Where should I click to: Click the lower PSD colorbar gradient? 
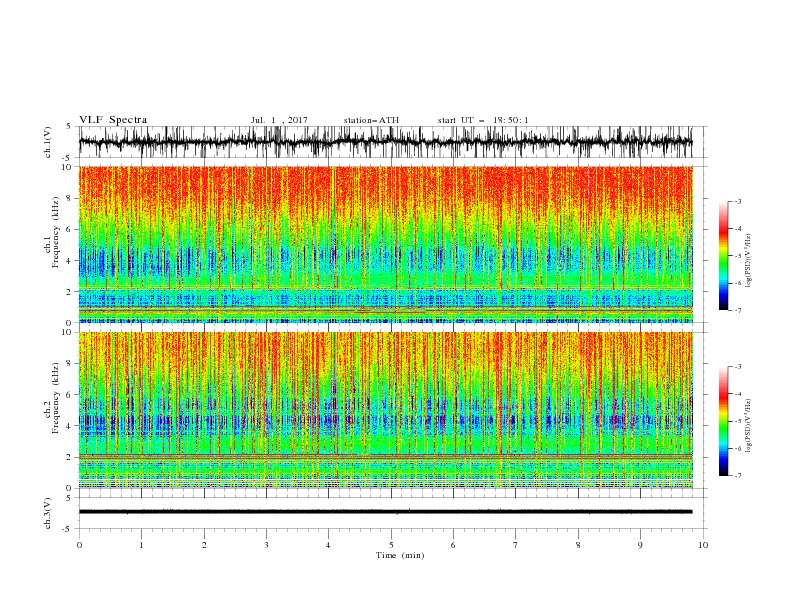pos(723,421)
